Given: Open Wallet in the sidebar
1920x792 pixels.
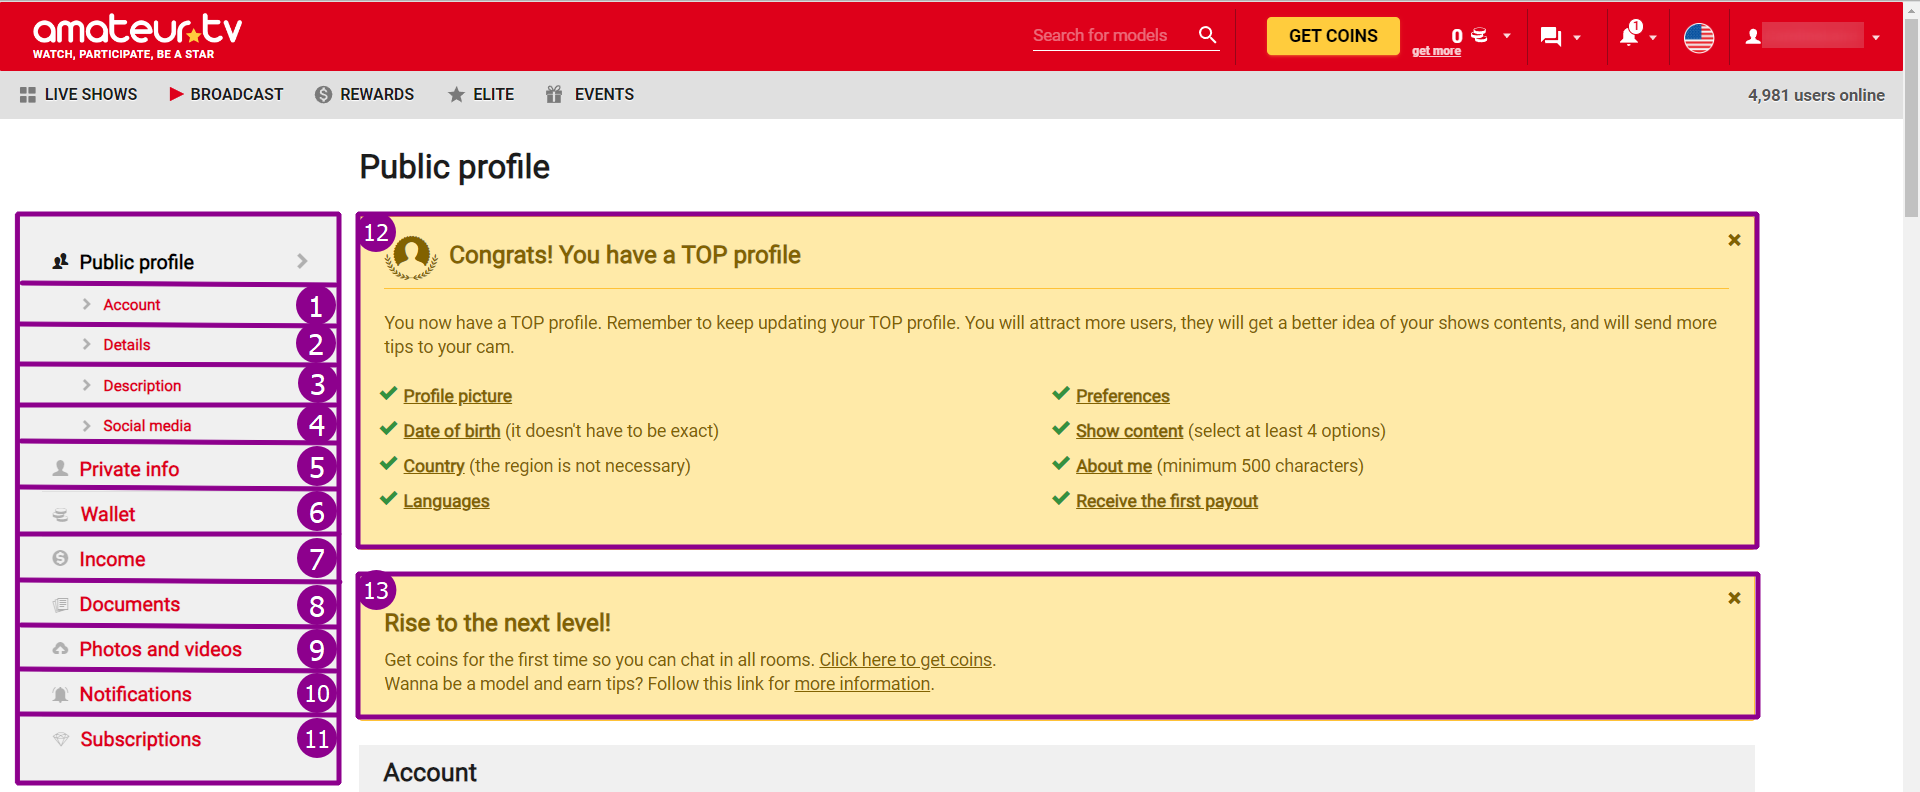Looking at the screenshot, I should click(108, 514).
